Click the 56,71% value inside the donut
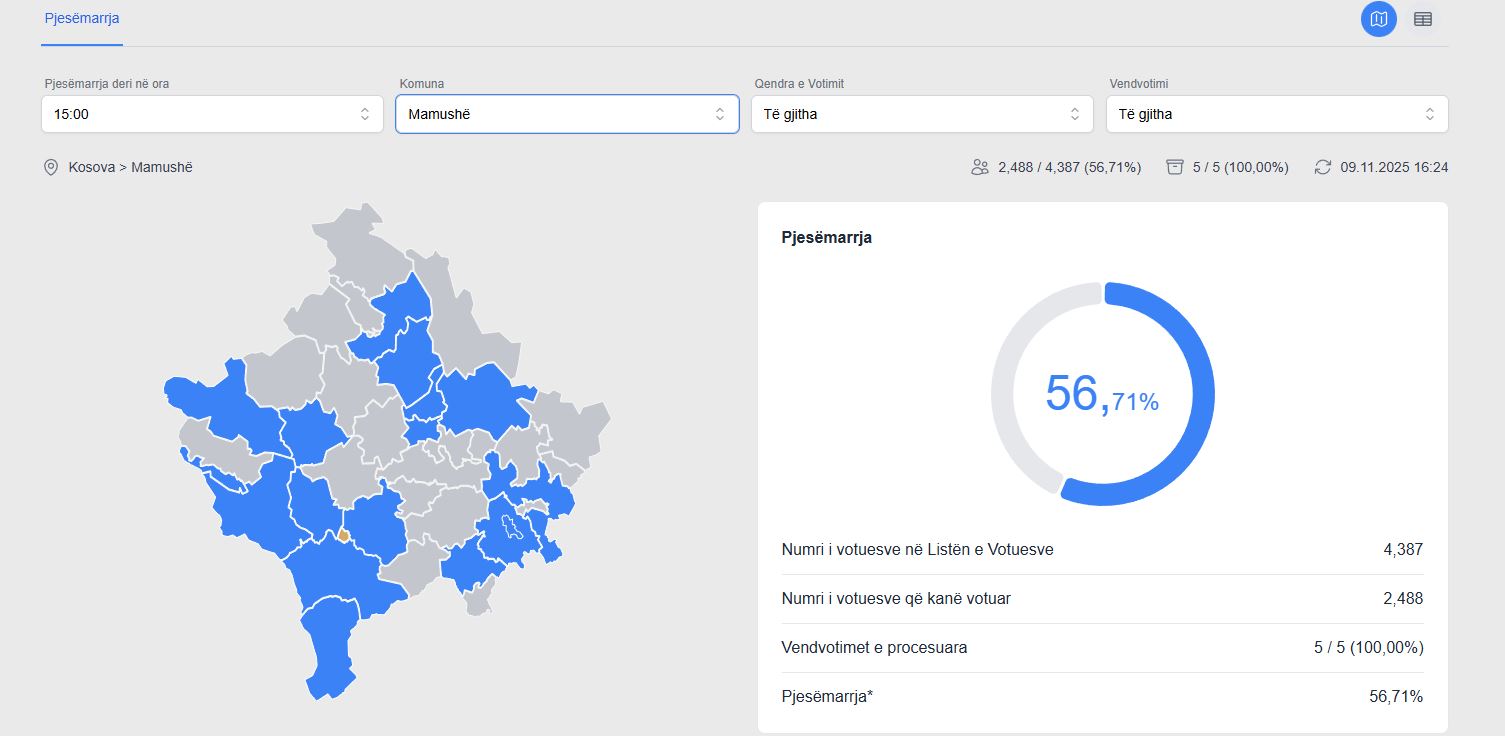This screenshot has width=1505, height=736. (x=1102, y=394)
